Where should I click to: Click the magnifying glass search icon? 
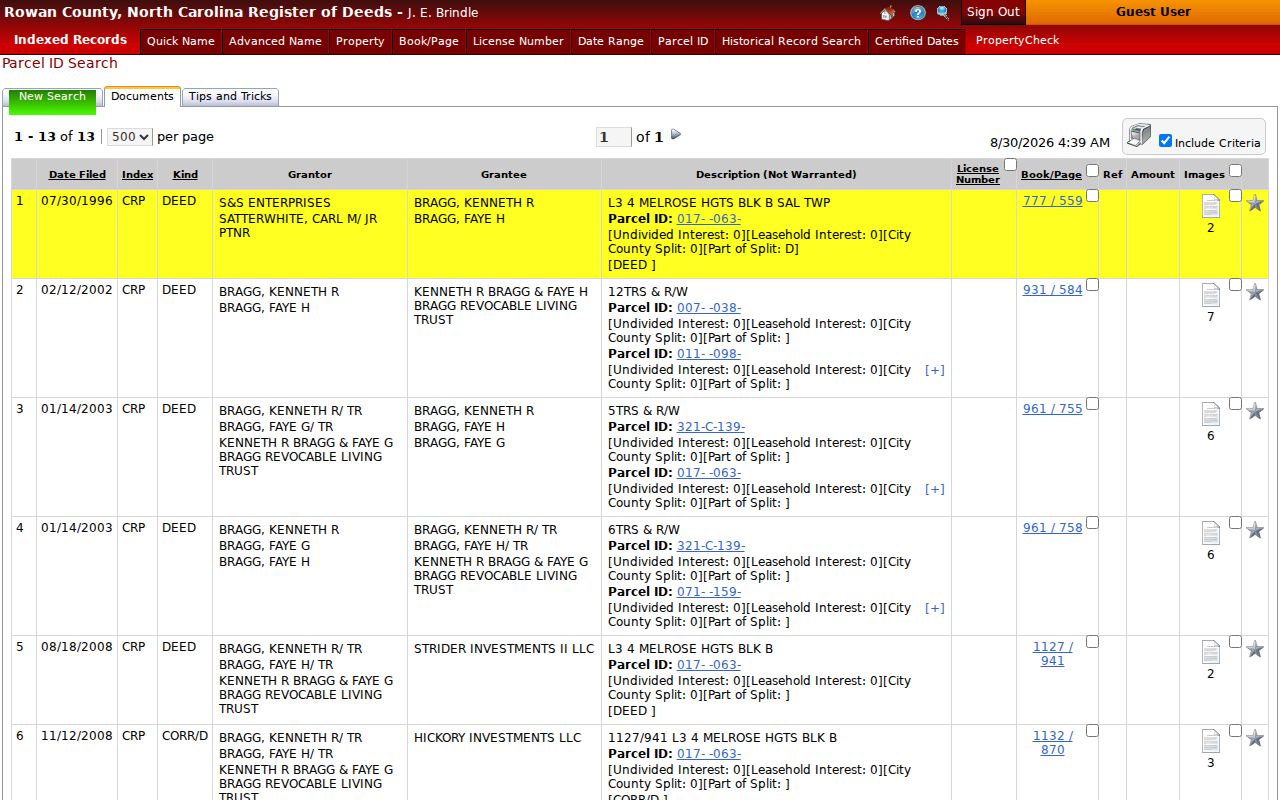[943, 13]
